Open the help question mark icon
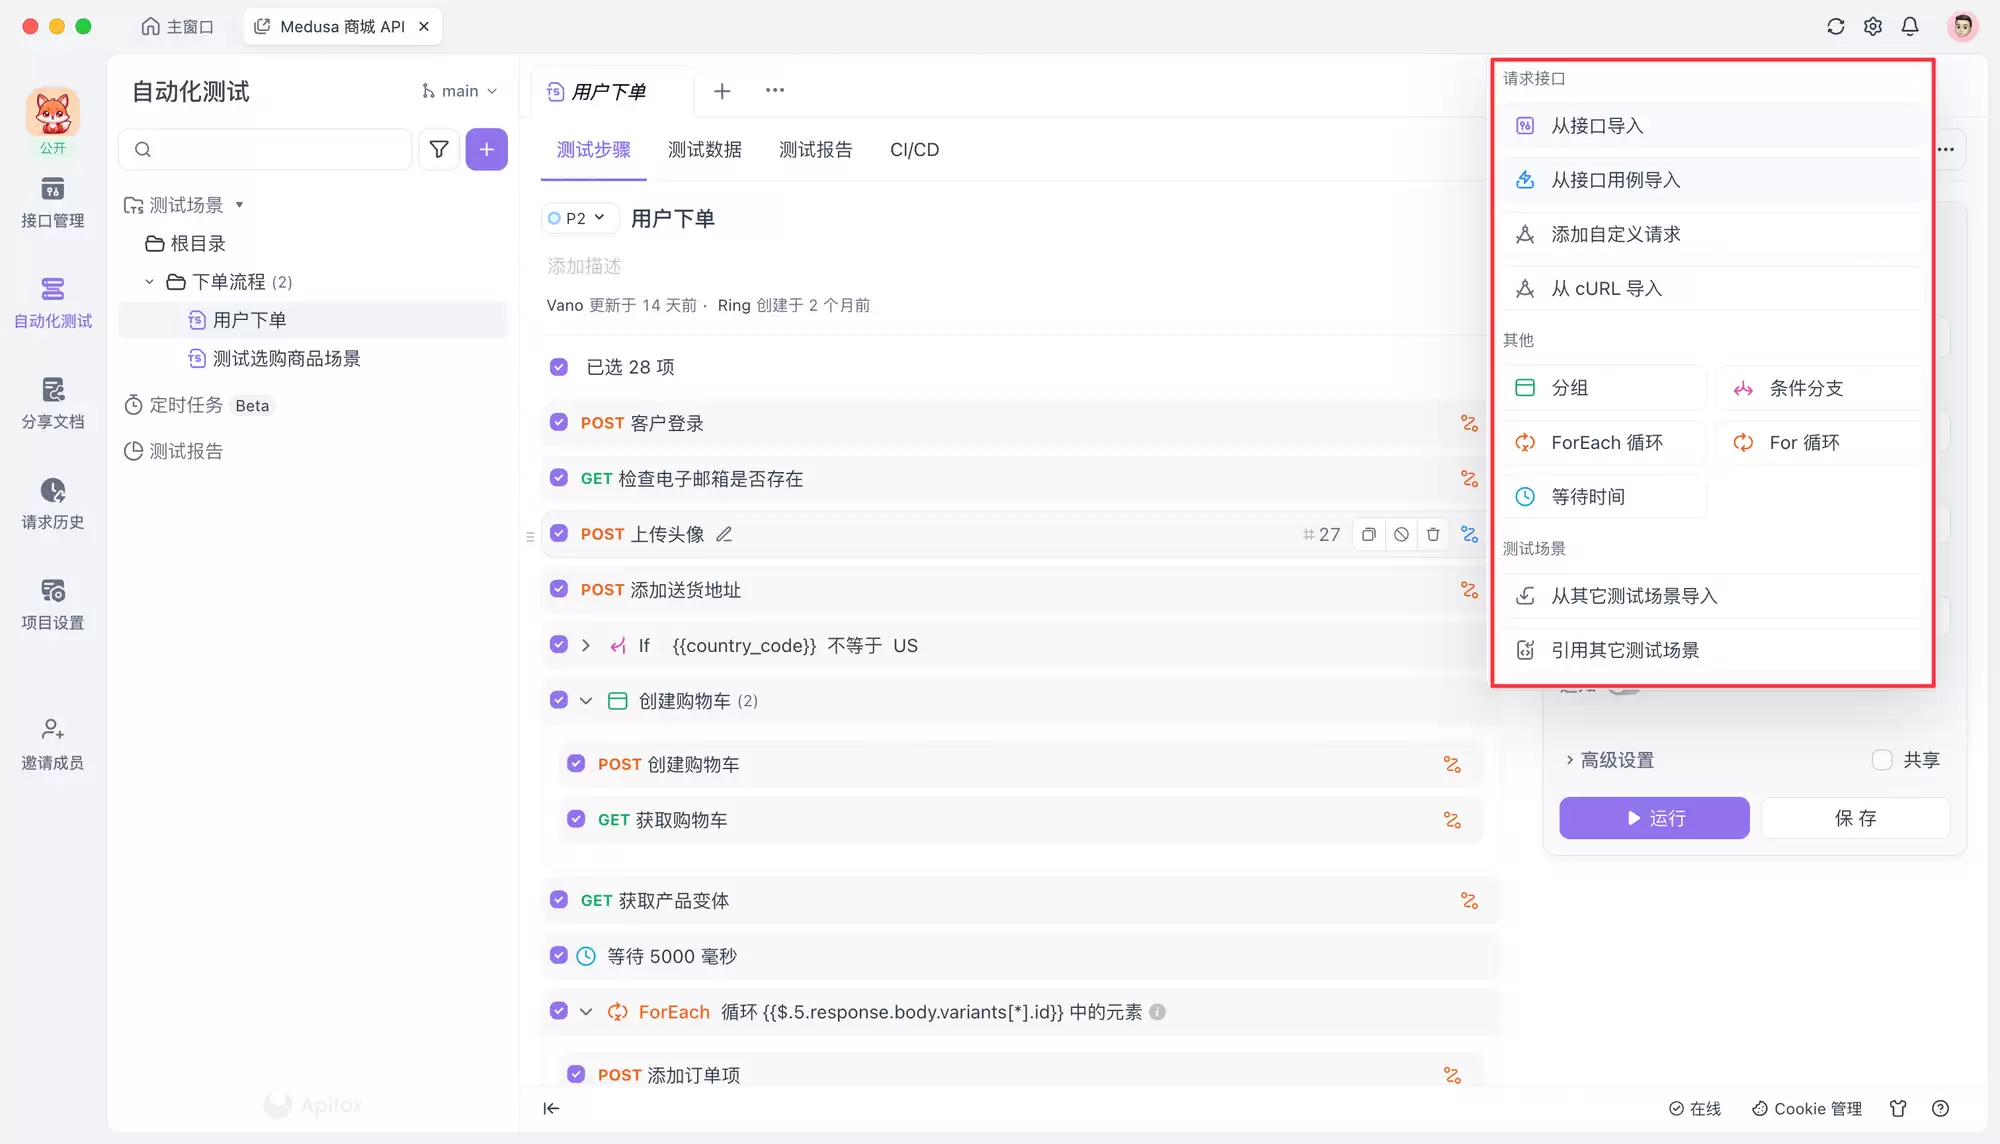This screenshot has height=1144, width=2000. coord(1940,1108)
